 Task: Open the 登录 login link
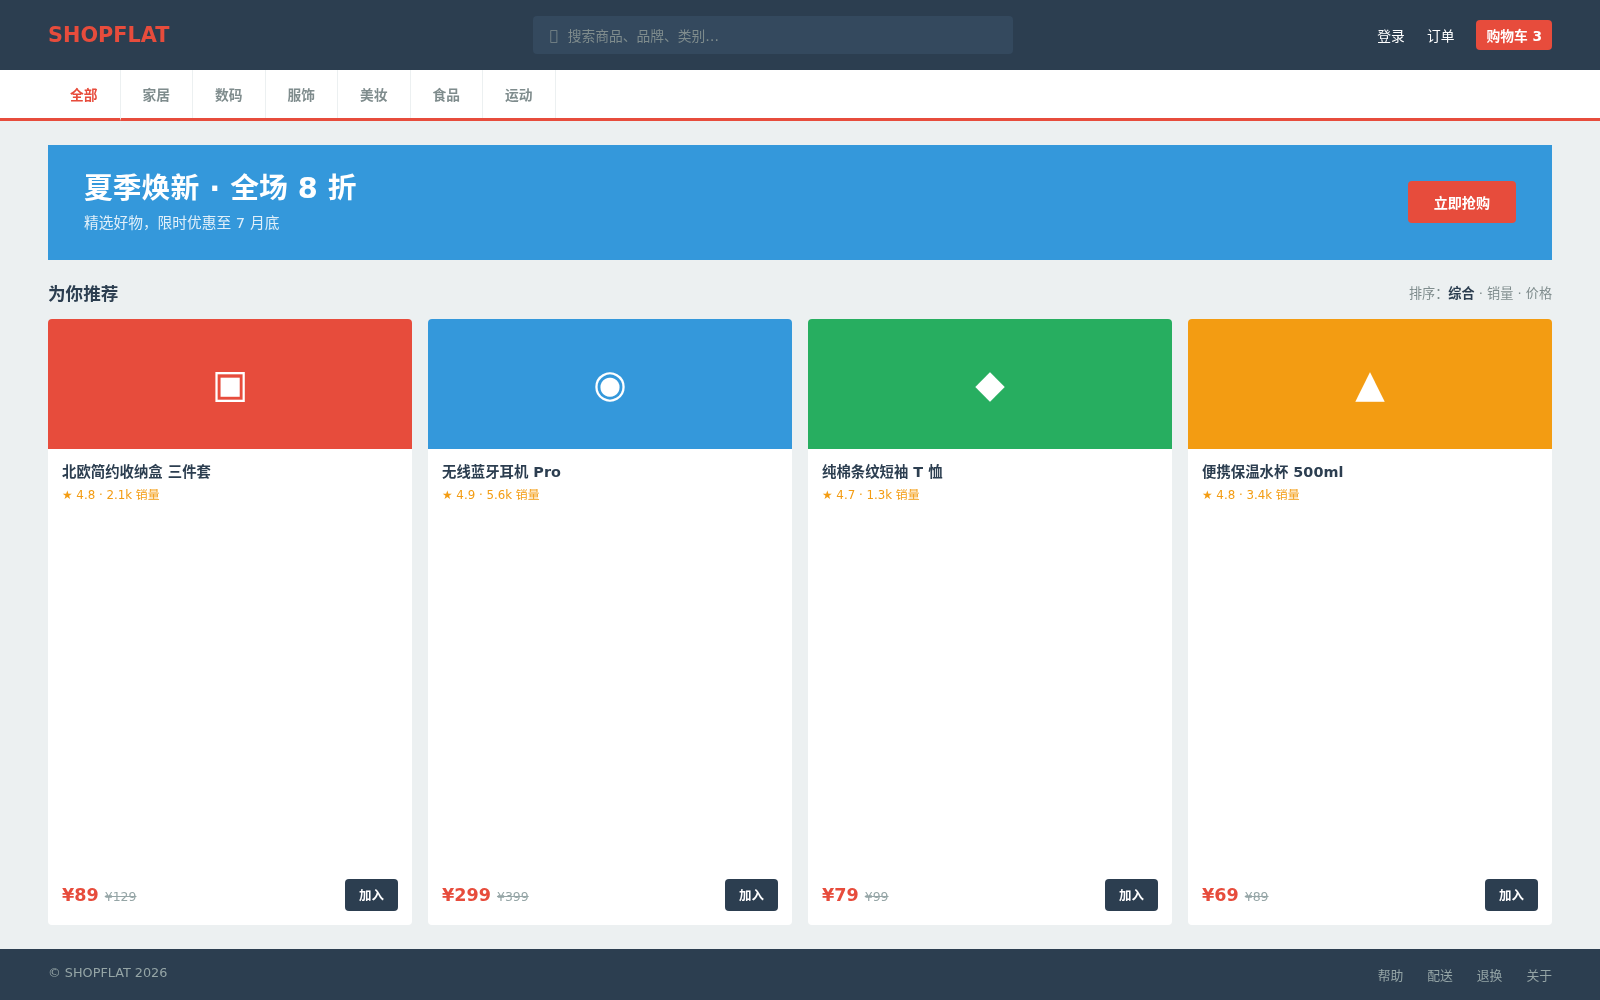(x=1391, y=36)
